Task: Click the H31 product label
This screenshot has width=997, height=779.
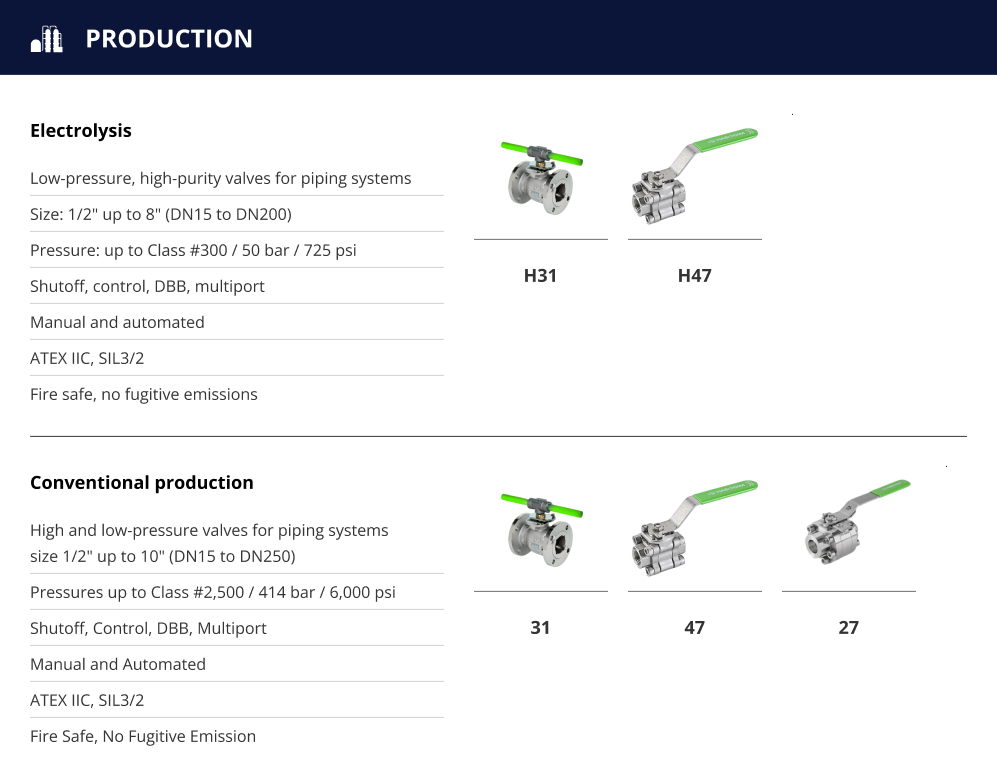Action: 540,276
